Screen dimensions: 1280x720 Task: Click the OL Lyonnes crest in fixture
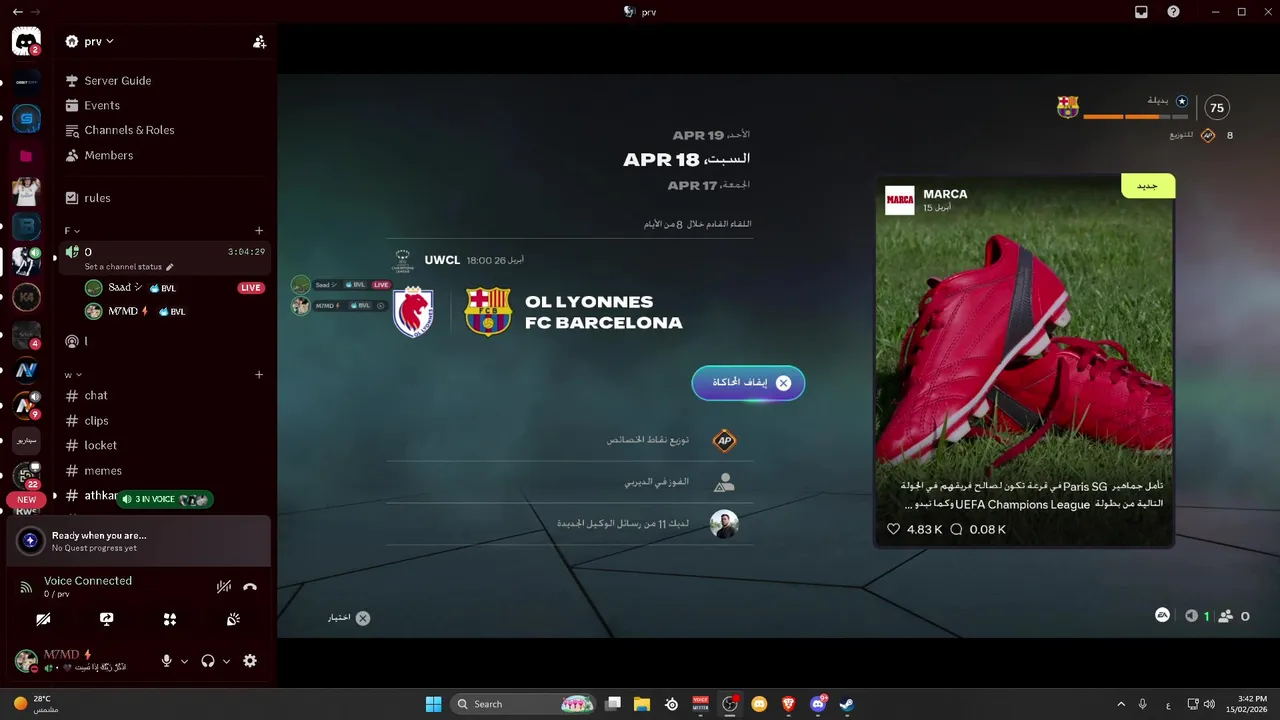click(413, 311)
